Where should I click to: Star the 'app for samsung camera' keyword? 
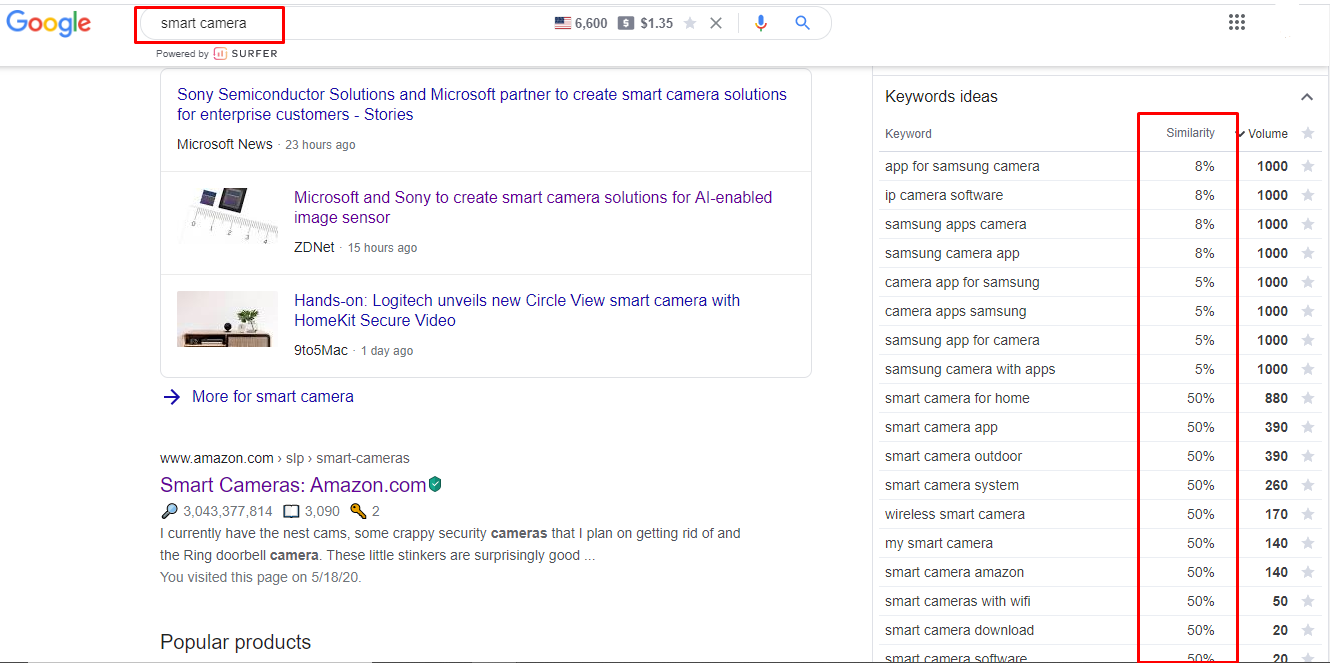1308,166
